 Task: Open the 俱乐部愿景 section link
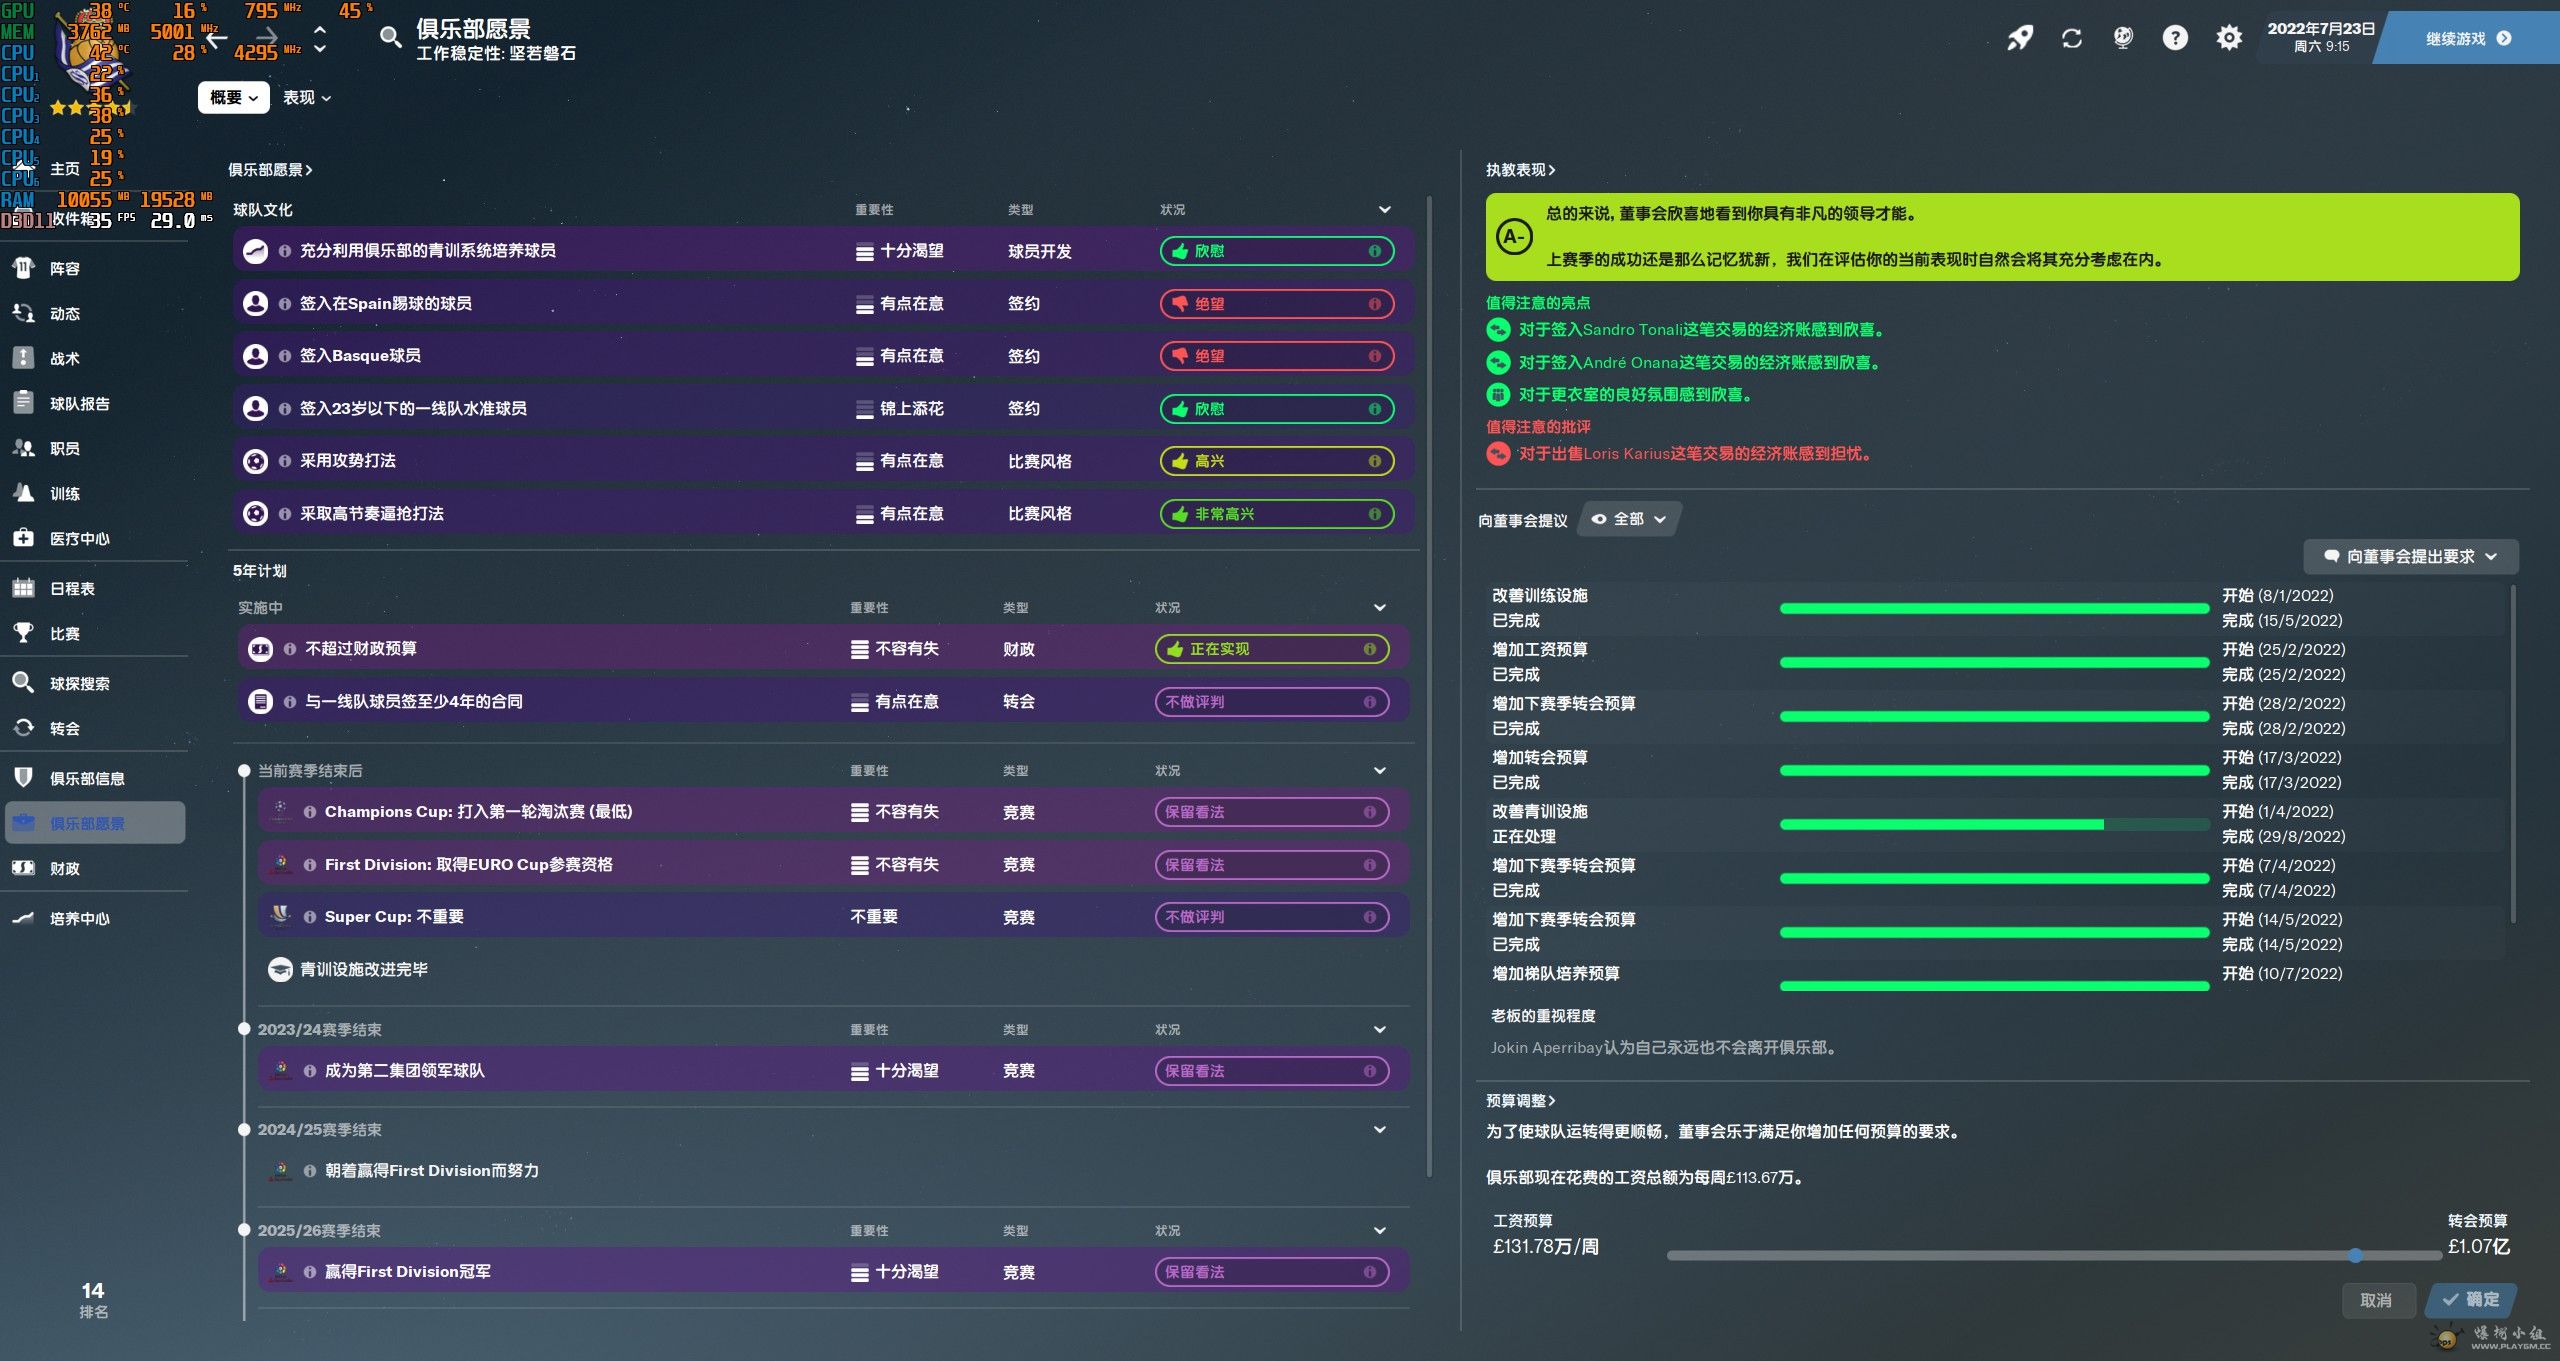(270, 170)
